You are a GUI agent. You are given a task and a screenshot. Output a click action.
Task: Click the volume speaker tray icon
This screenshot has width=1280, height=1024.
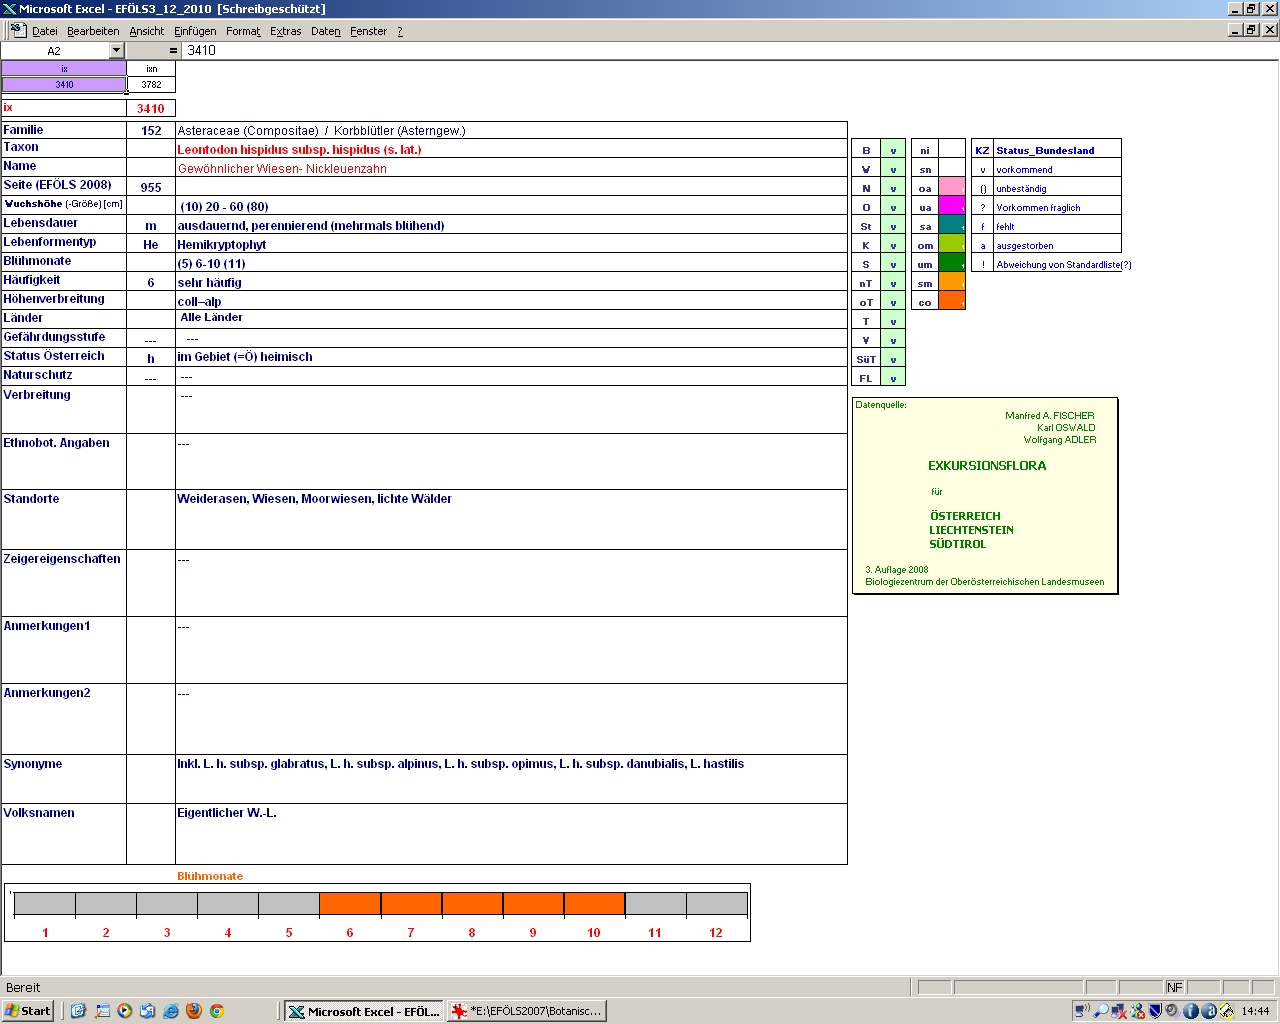[1172, 1011]
